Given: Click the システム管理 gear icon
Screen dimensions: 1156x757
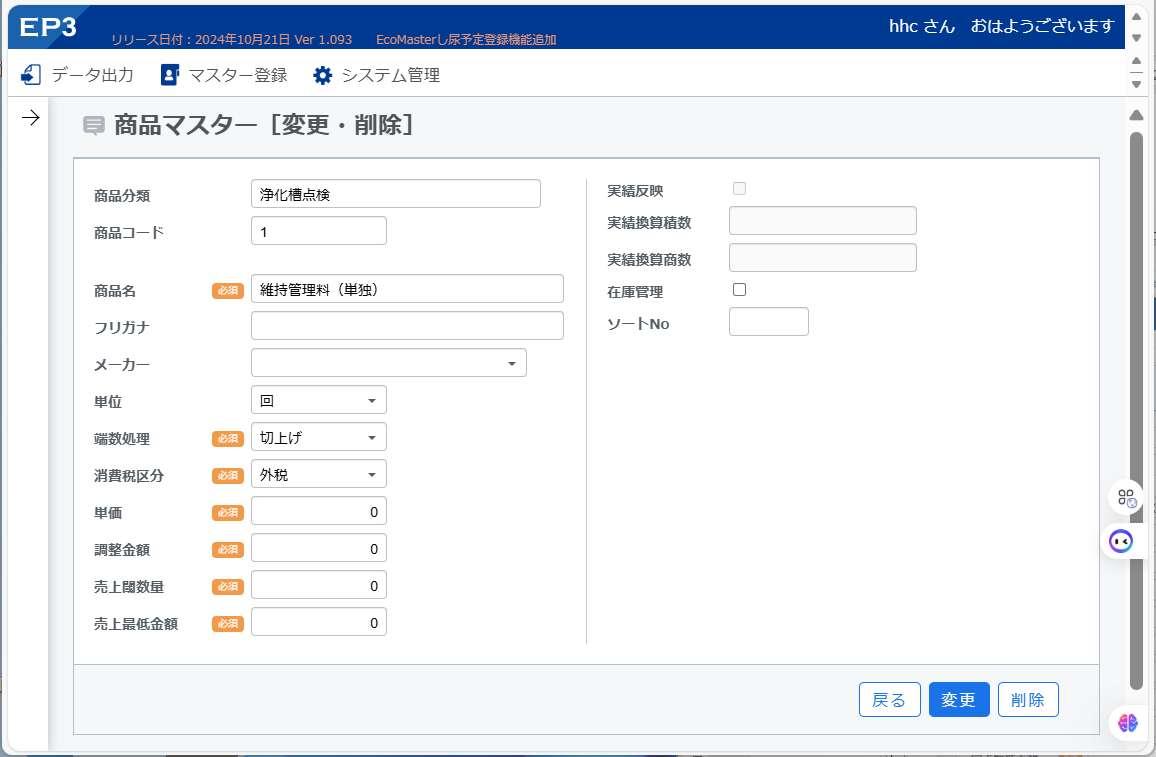Looking at the screenshot, I should pos(322,75).
